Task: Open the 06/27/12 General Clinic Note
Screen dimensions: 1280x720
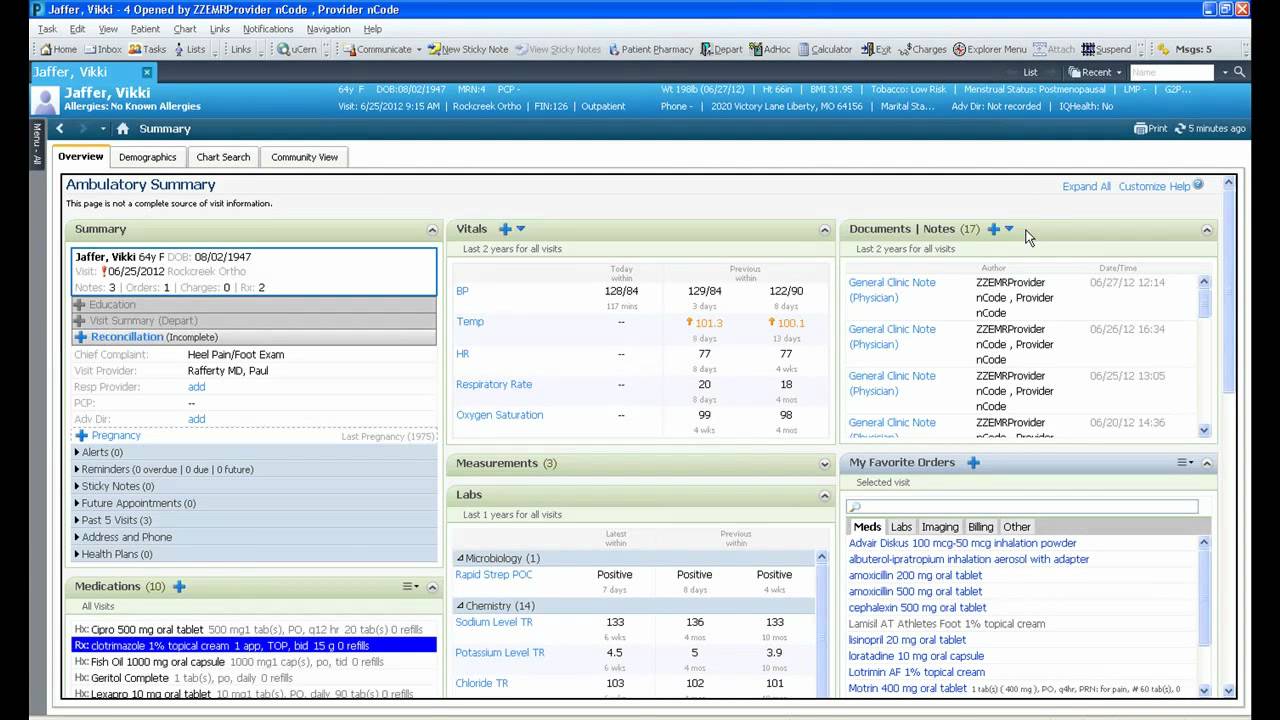Action: point(892,290)
